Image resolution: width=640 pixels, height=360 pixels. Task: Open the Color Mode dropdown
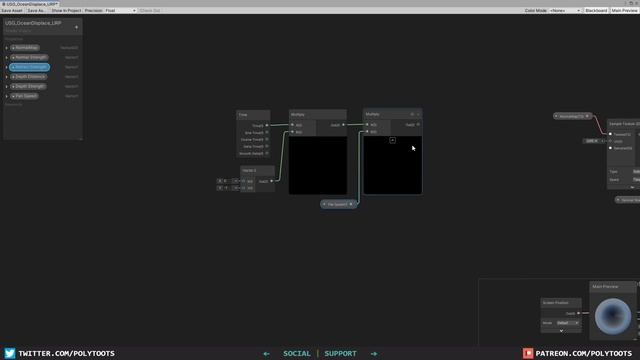tap(565, 10)
